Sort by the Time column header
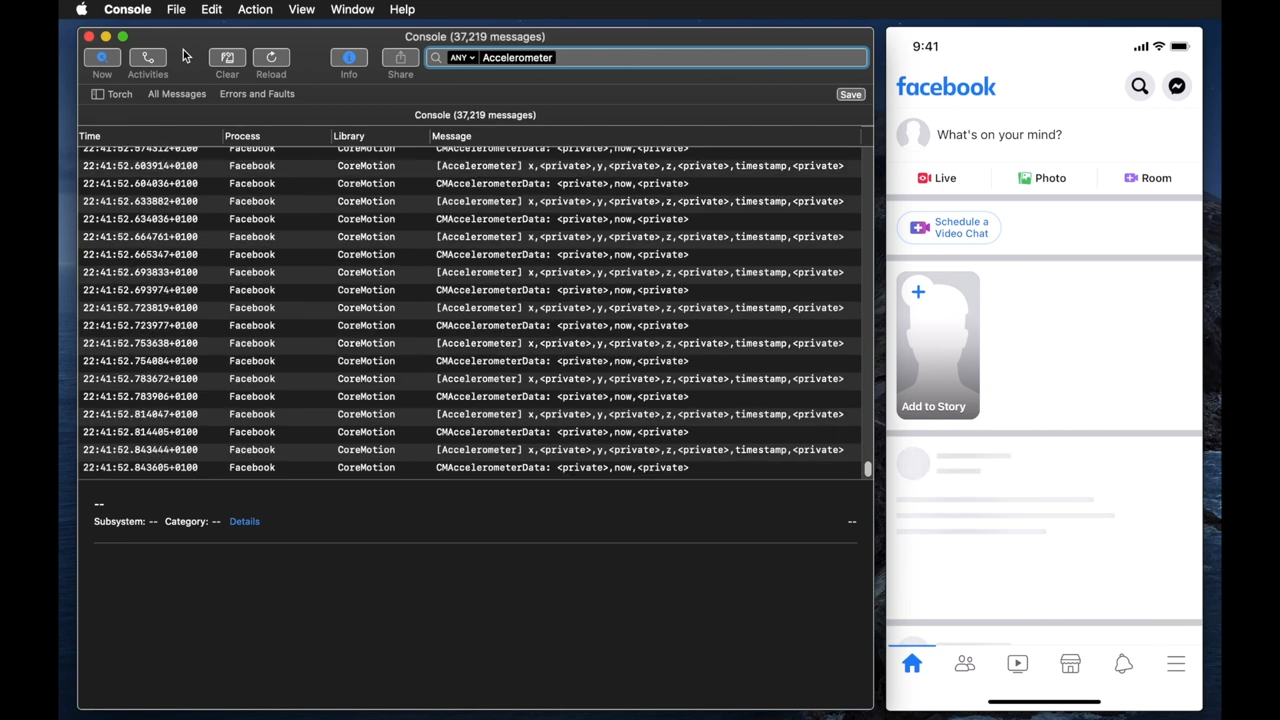 click(150, 136)
